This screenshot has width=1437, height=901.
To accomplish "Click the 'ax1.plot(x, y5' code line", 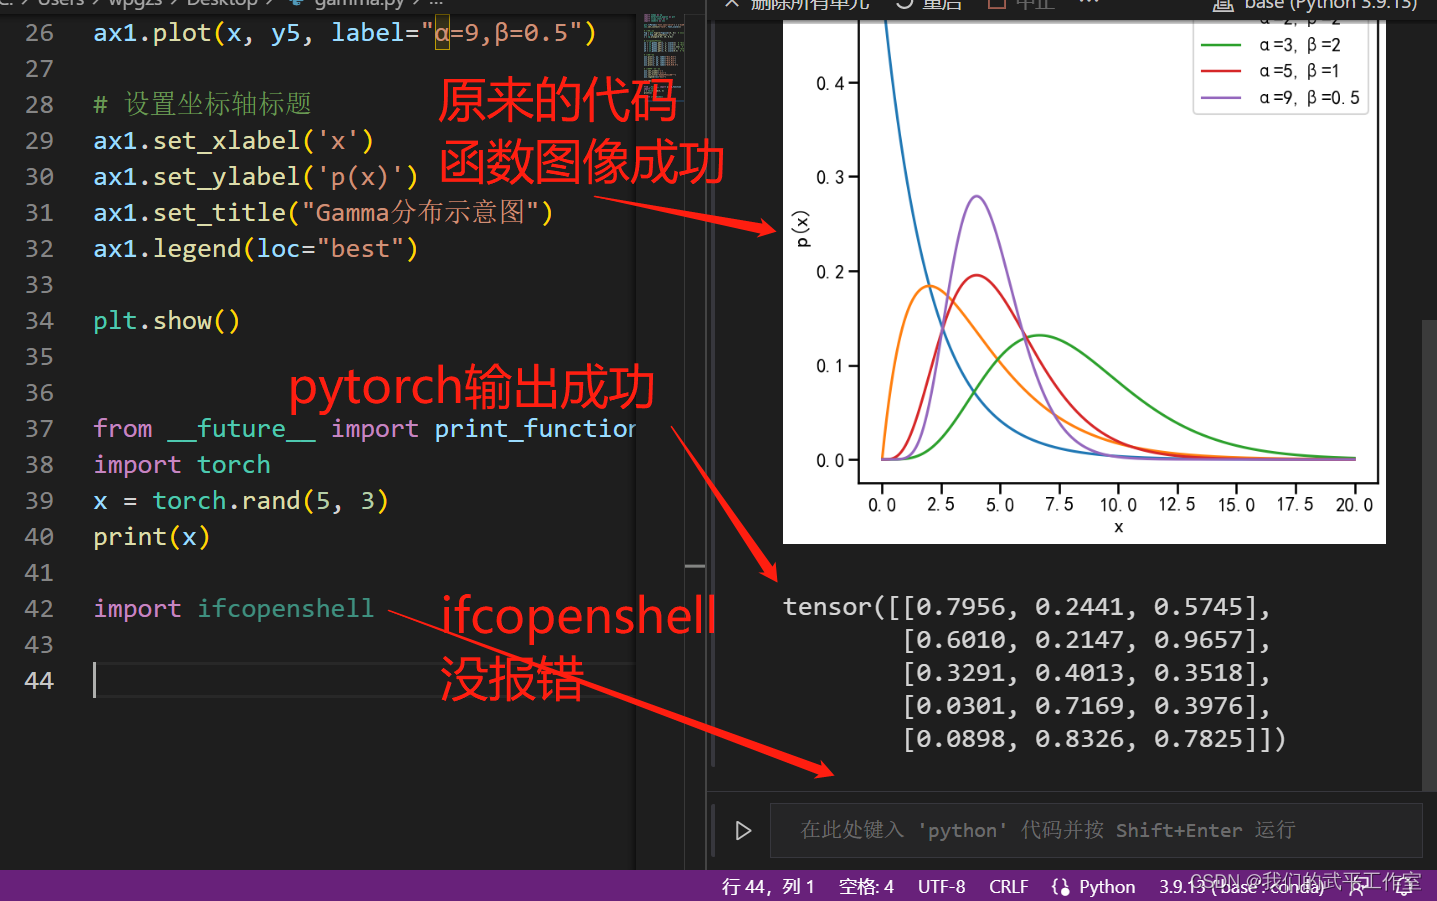I will 344,32.
